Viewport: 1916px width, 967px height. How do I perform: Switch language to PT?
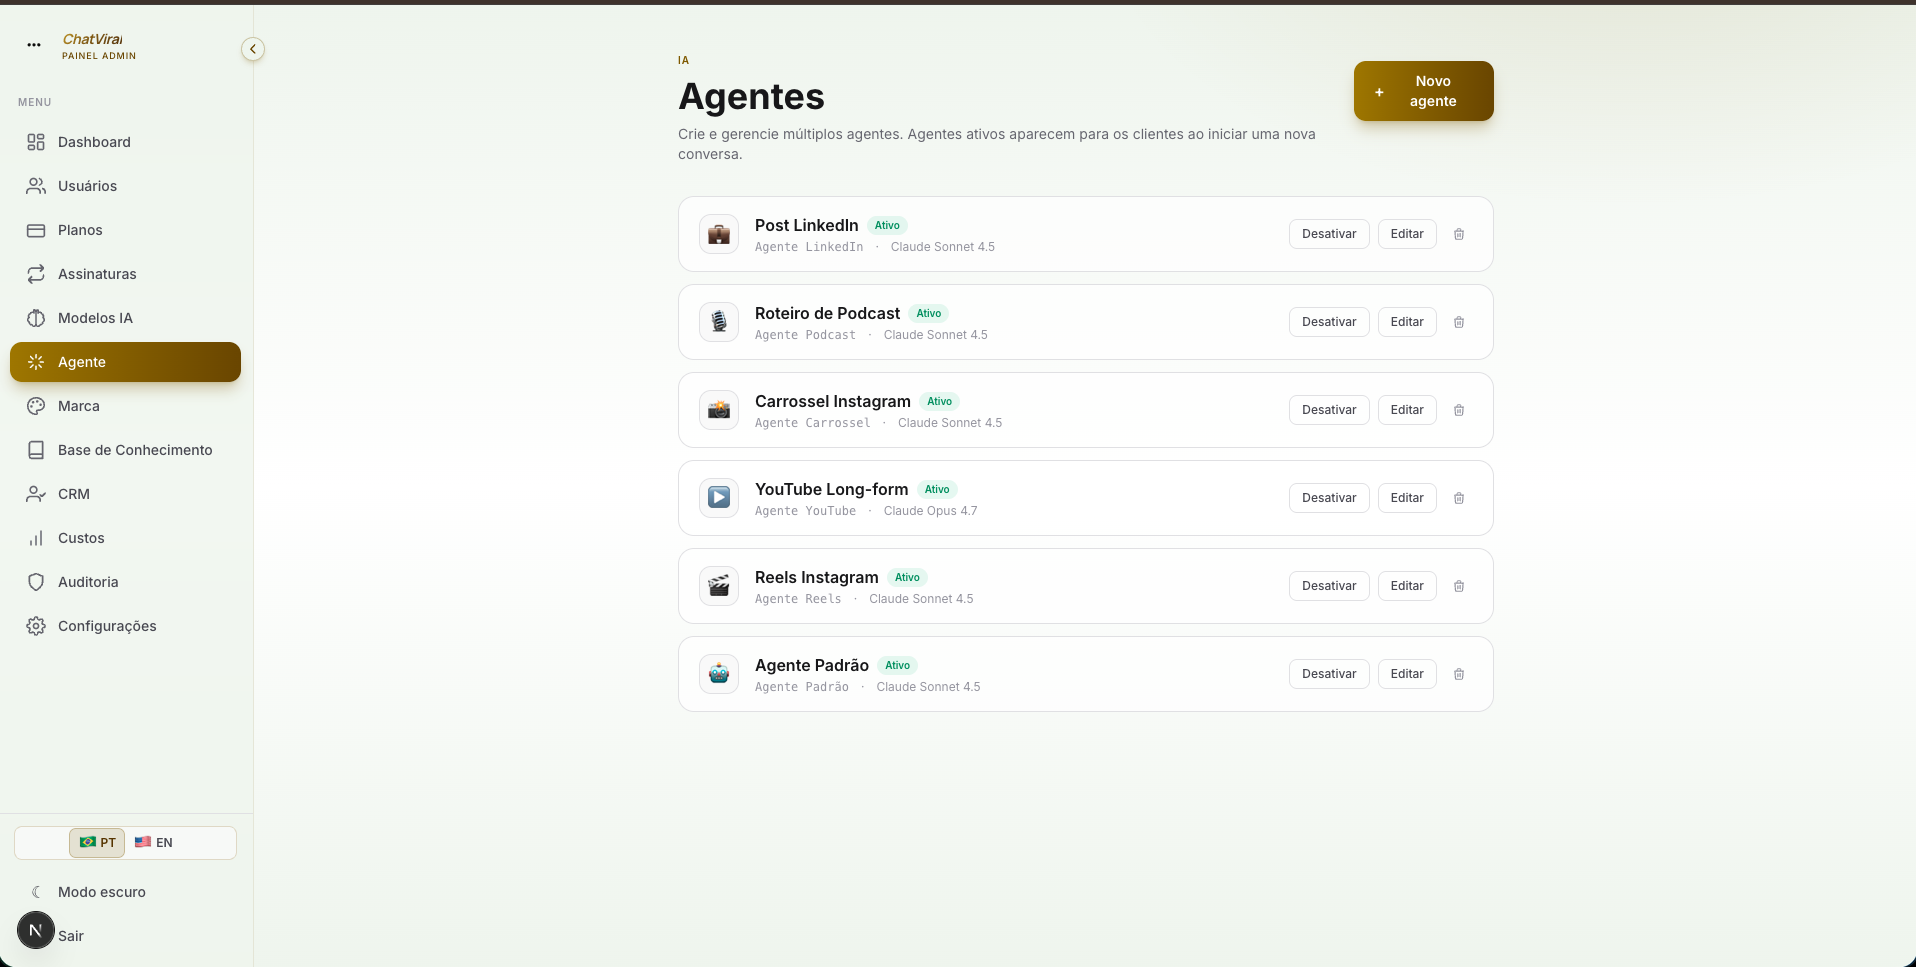coord(97,842)
